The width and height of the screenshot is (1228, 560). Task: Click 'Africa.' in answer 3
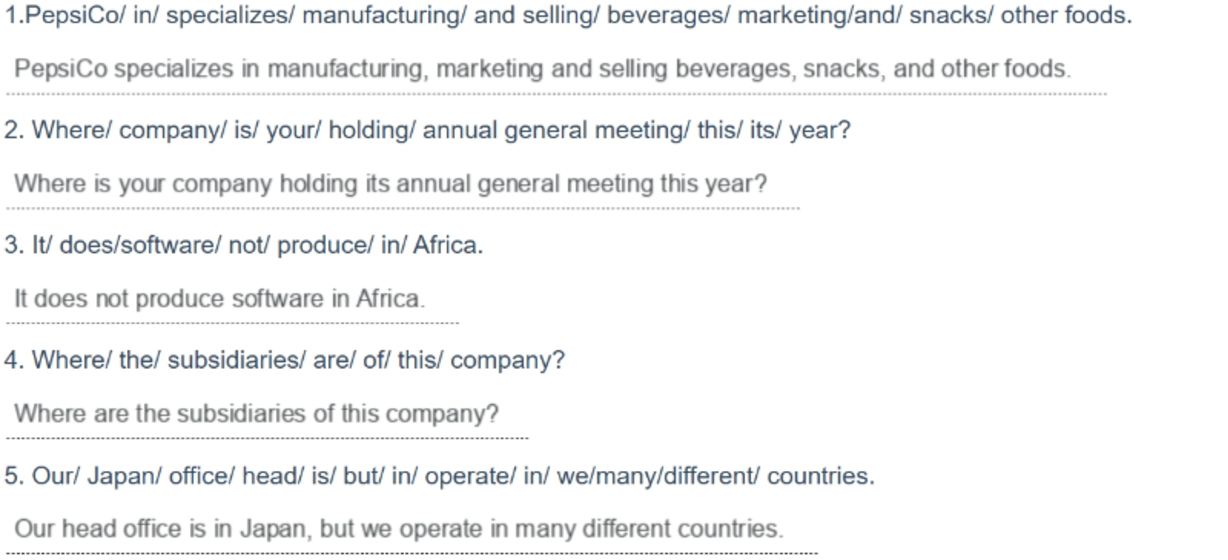(x=391, y=299)
